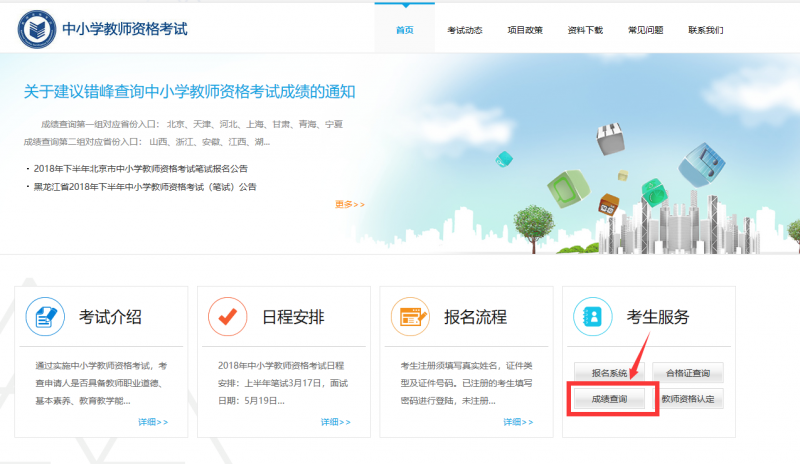Open the 常见问题 menu item
The image size is (800, 464).
point(645,30)
